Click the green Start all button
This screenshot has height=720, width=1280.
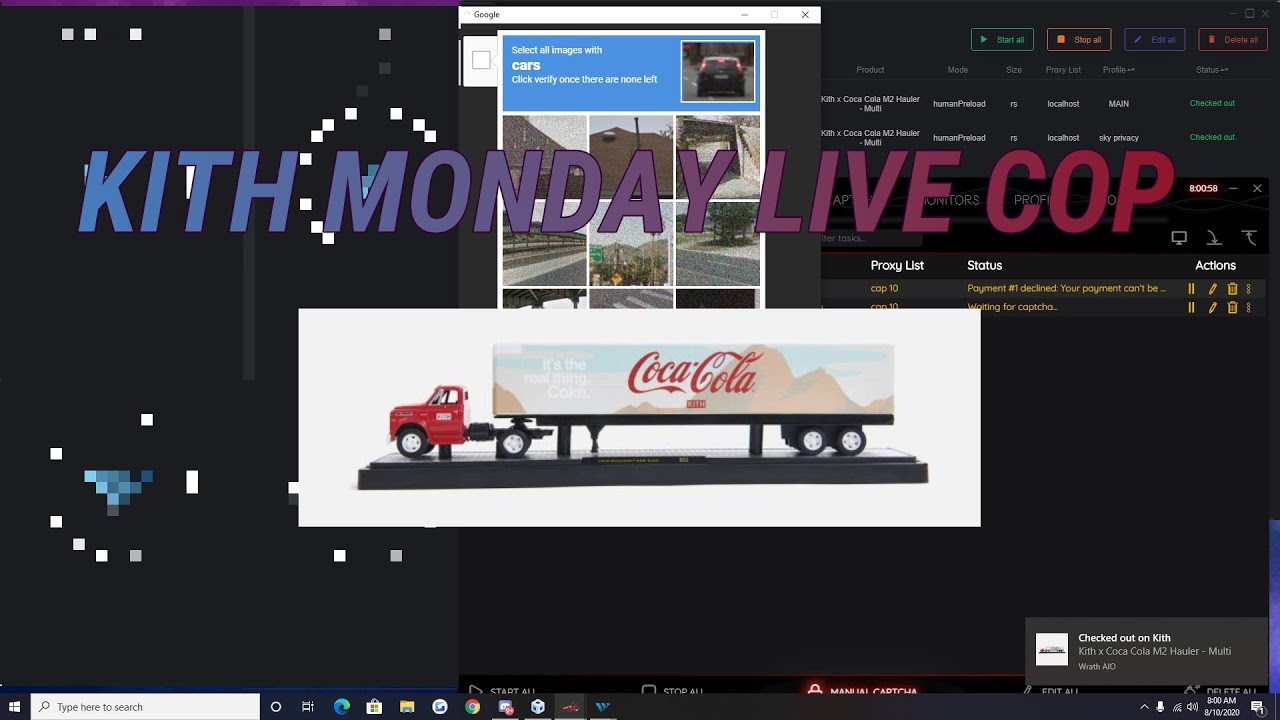[1002, 40]
